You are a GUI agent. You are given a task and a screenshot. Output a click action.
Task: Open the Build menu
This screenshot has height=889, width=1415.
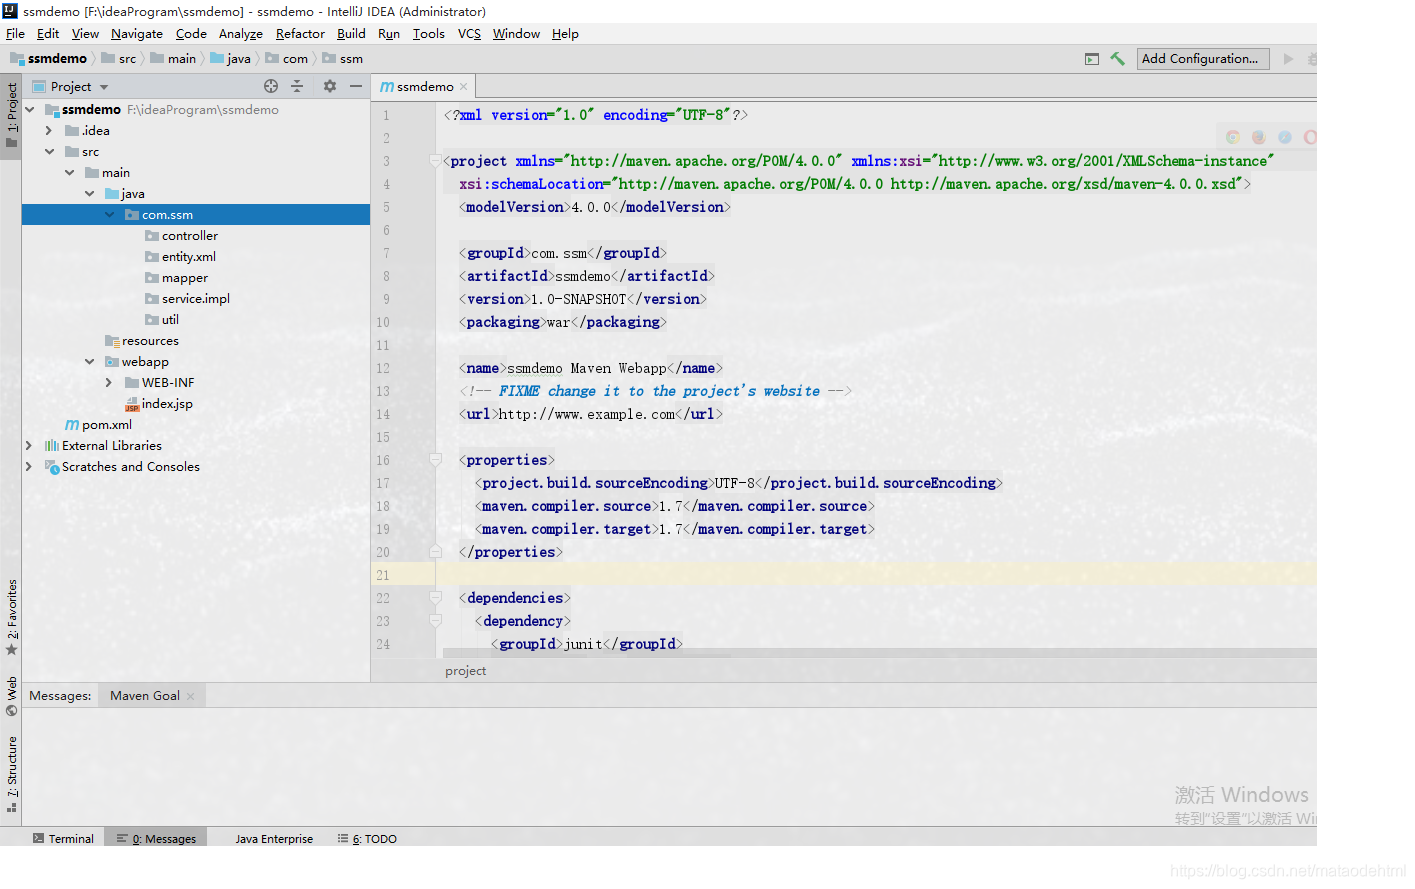click(x=351, y=34)
